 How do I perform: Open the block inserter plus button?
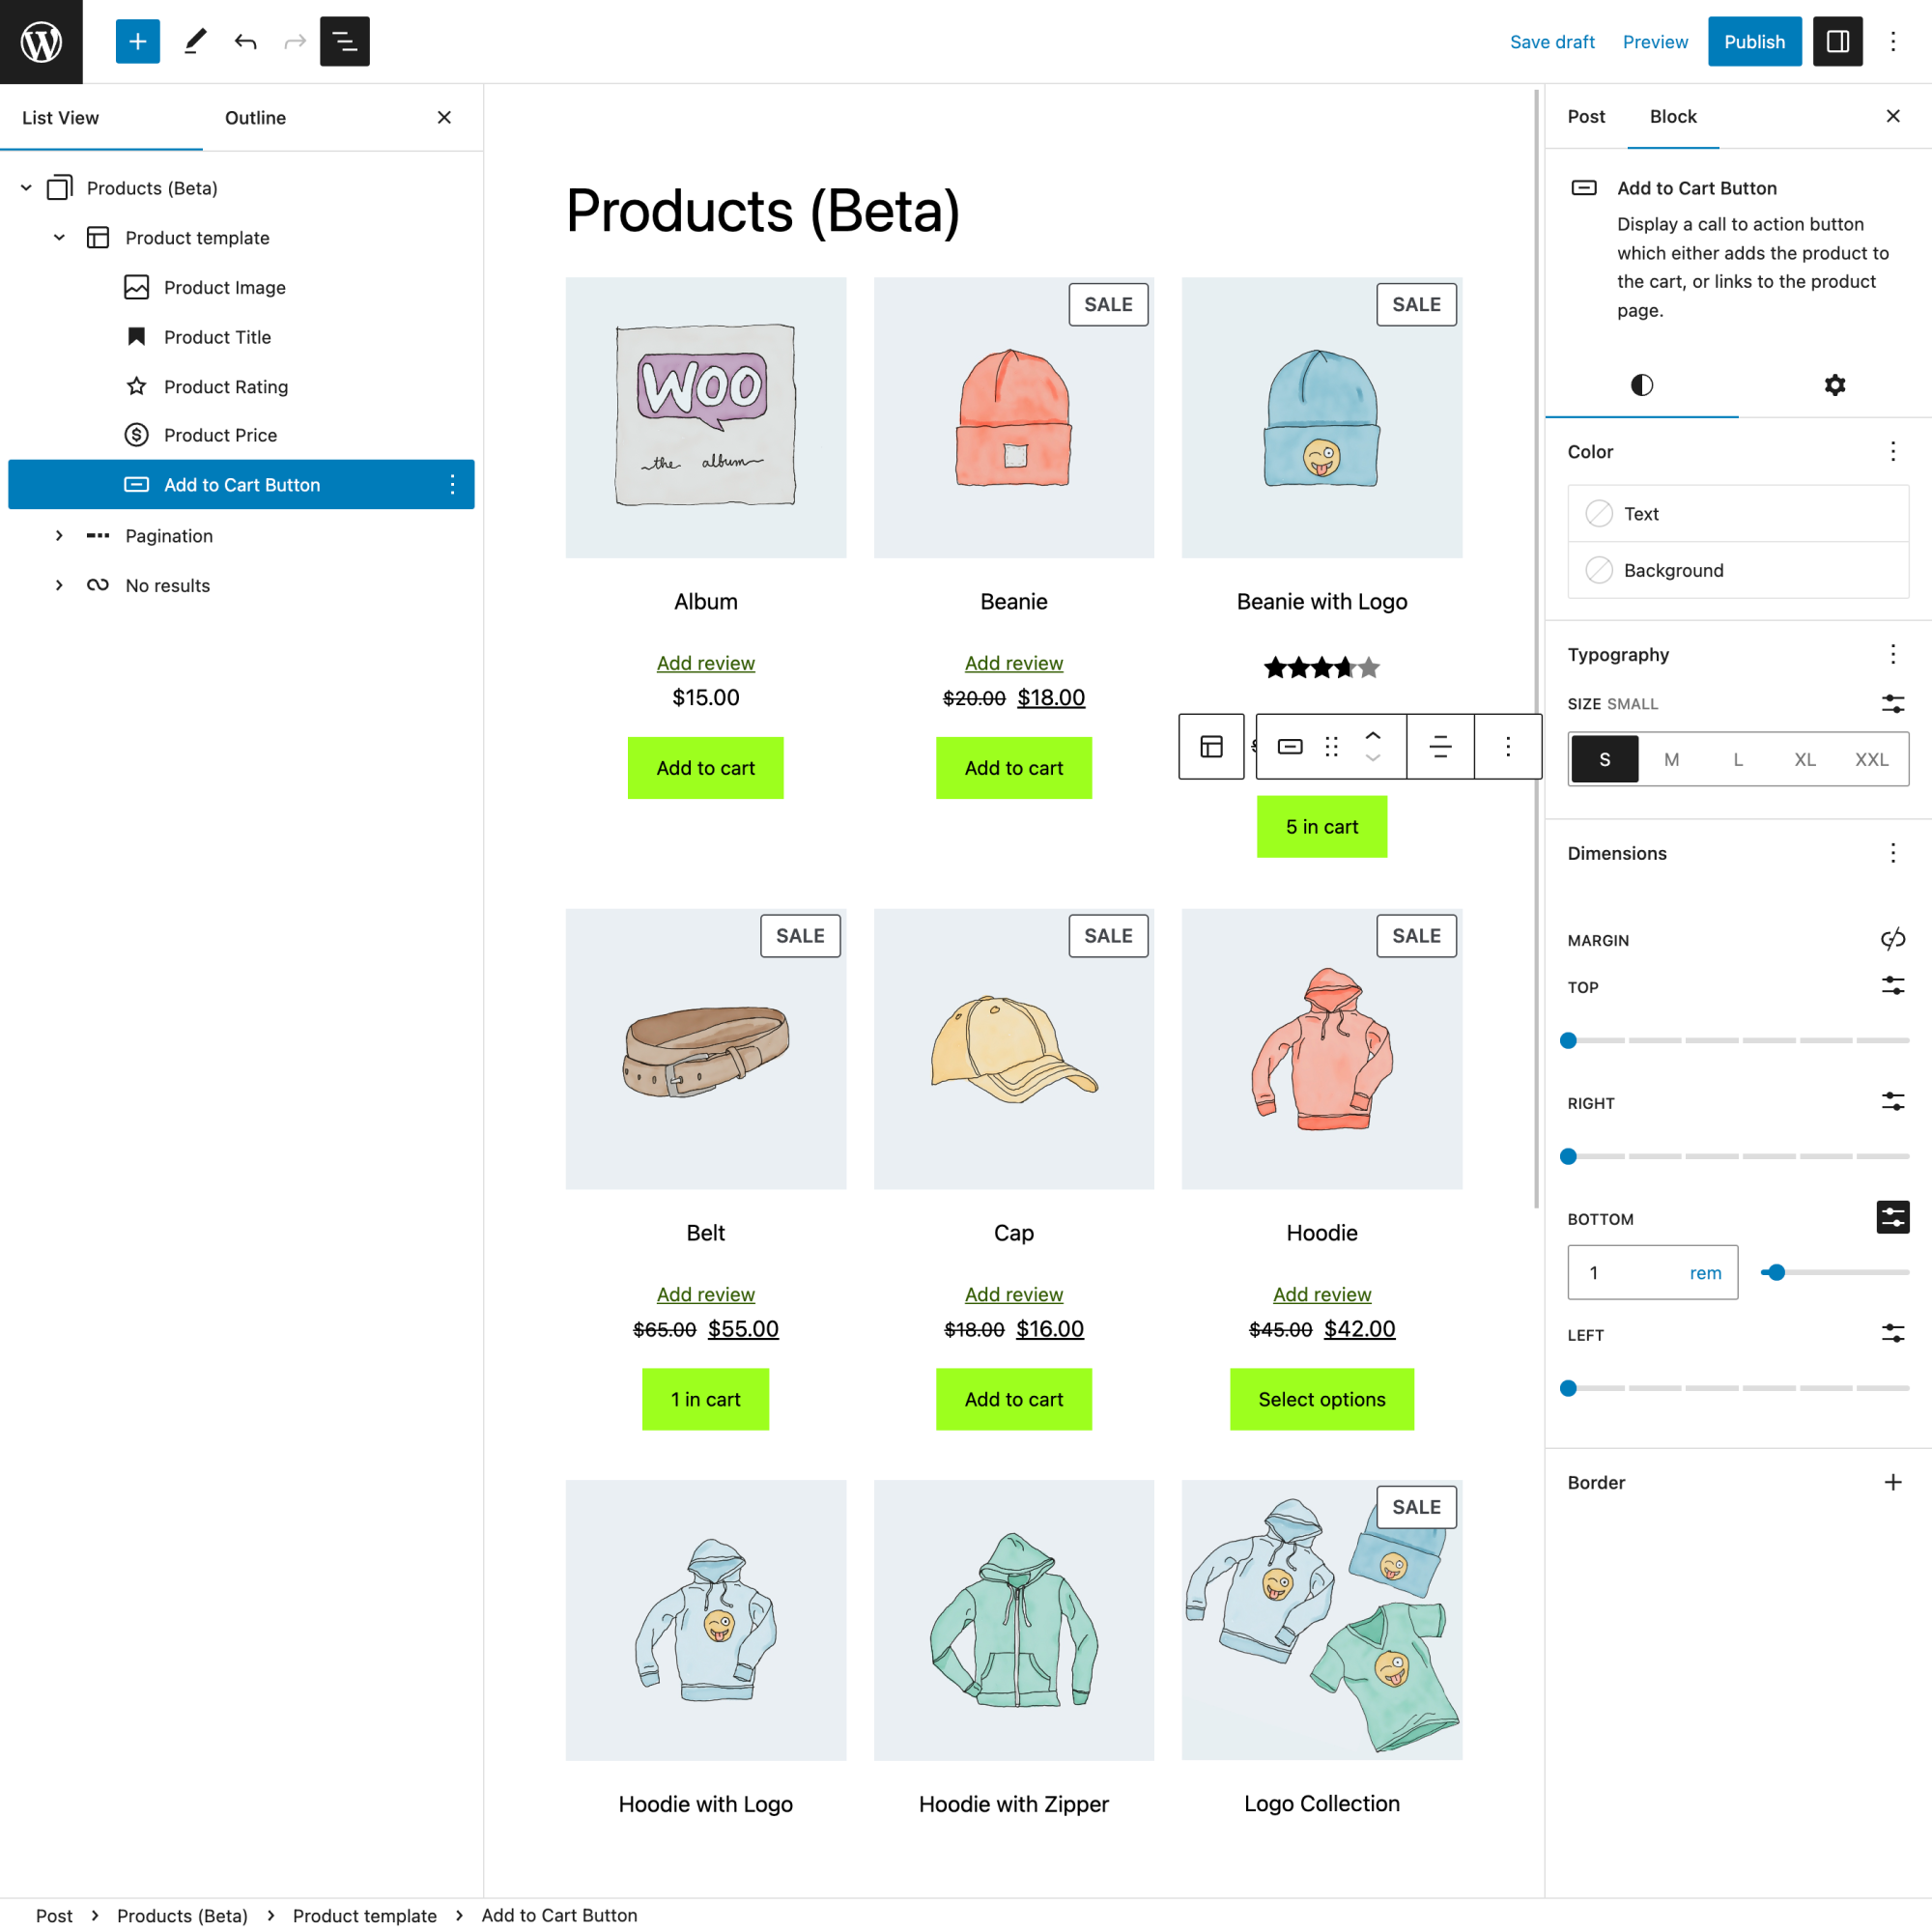138,41
